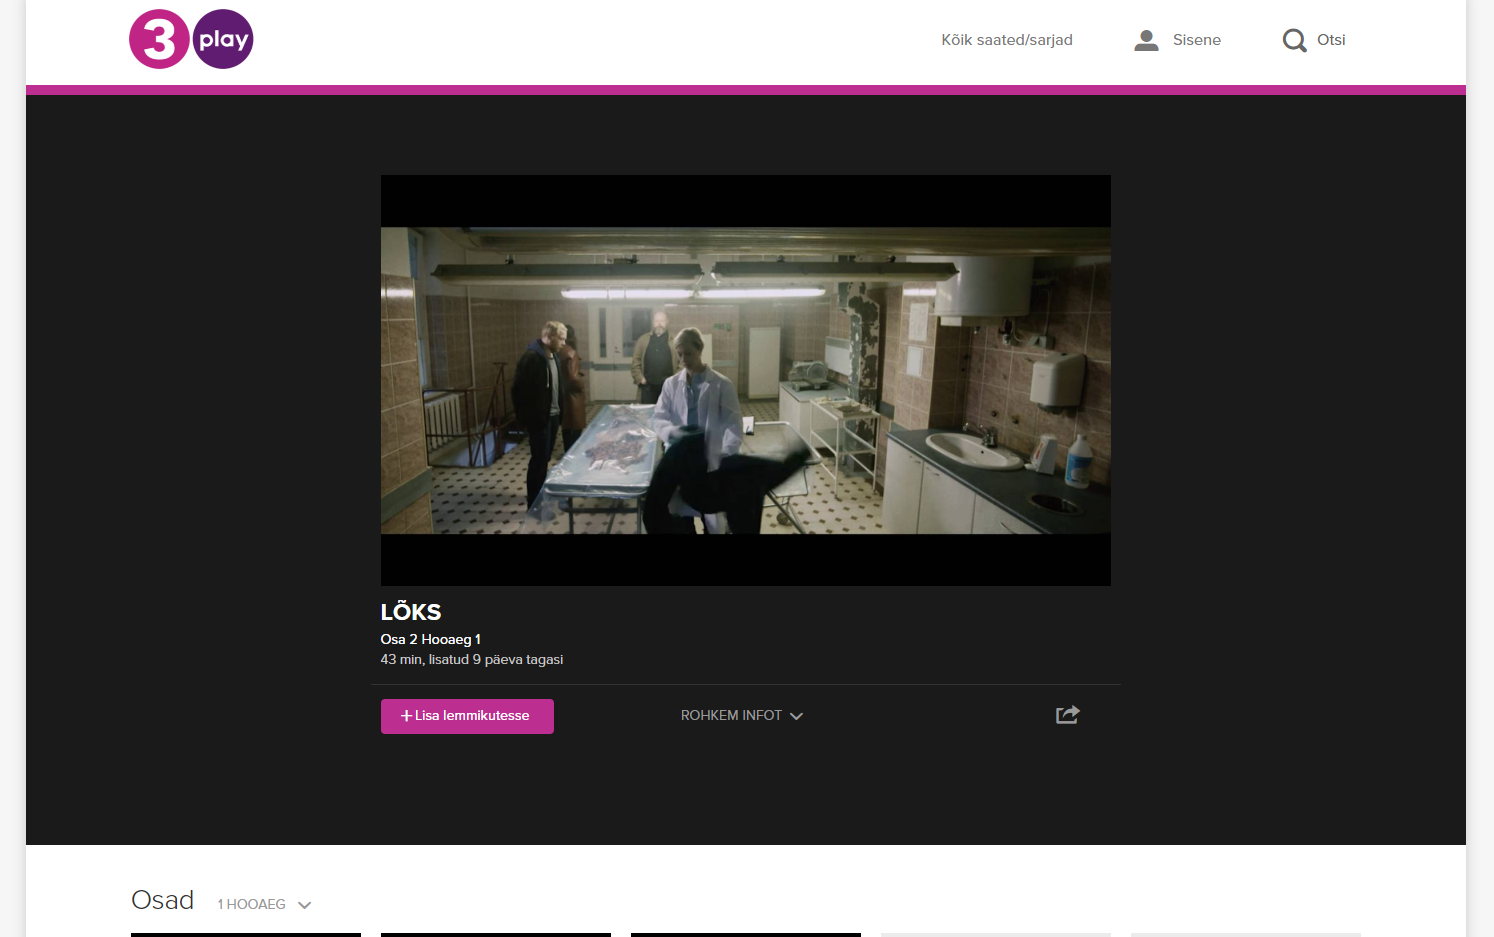1494x937 pixels.
Task: Expand the 'ROHKEM INFOT' section
Action: 731,714
